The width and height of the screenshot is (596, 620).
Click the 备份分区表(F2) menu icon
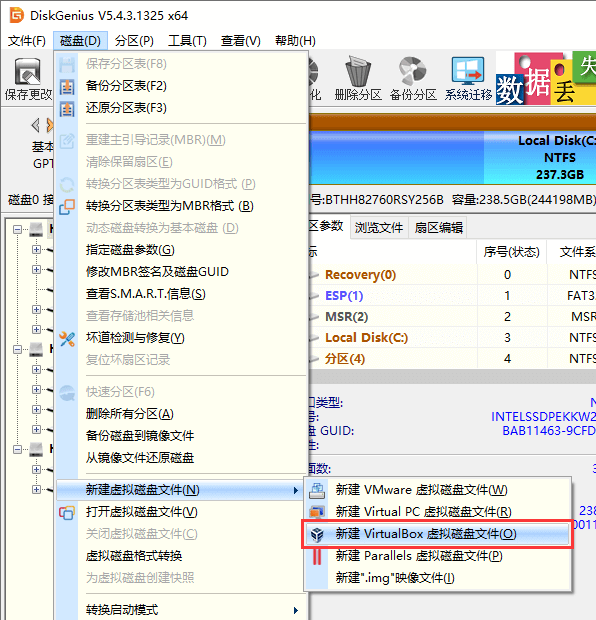(x=67, y=86)
